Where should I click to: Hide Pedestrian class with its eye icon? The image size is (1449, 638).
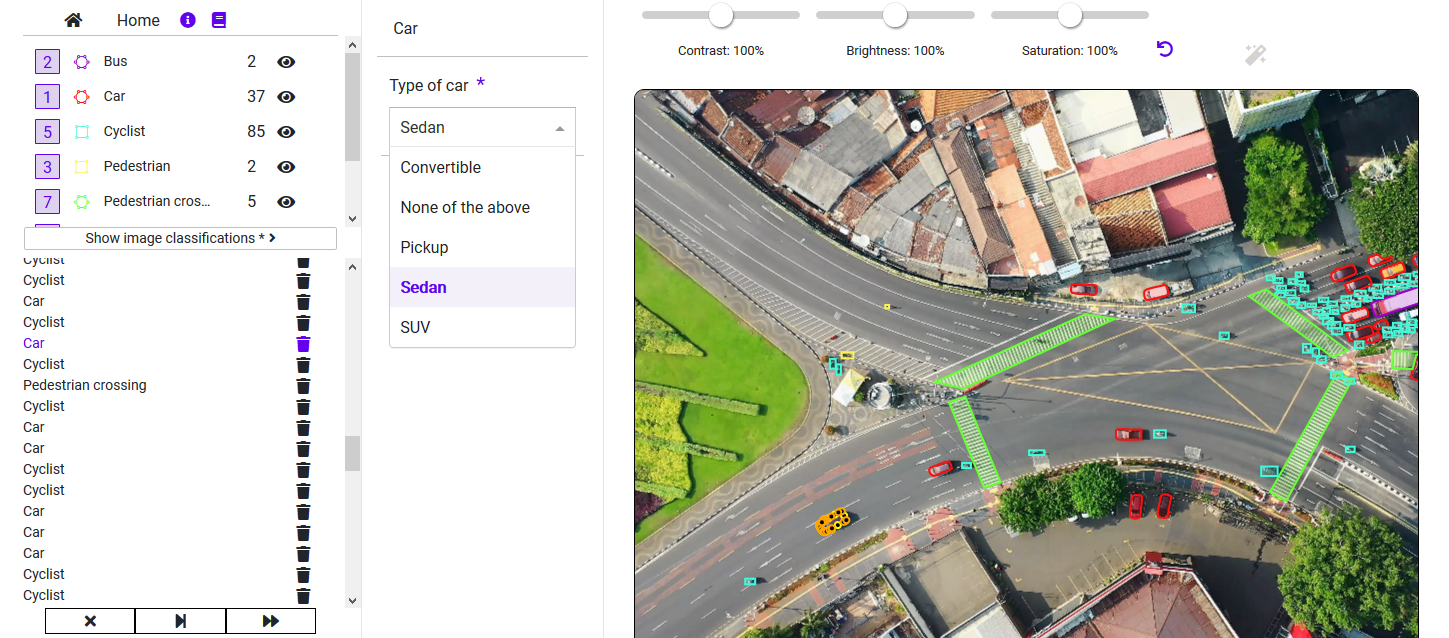pyautogui.click(x=286, y=167)
